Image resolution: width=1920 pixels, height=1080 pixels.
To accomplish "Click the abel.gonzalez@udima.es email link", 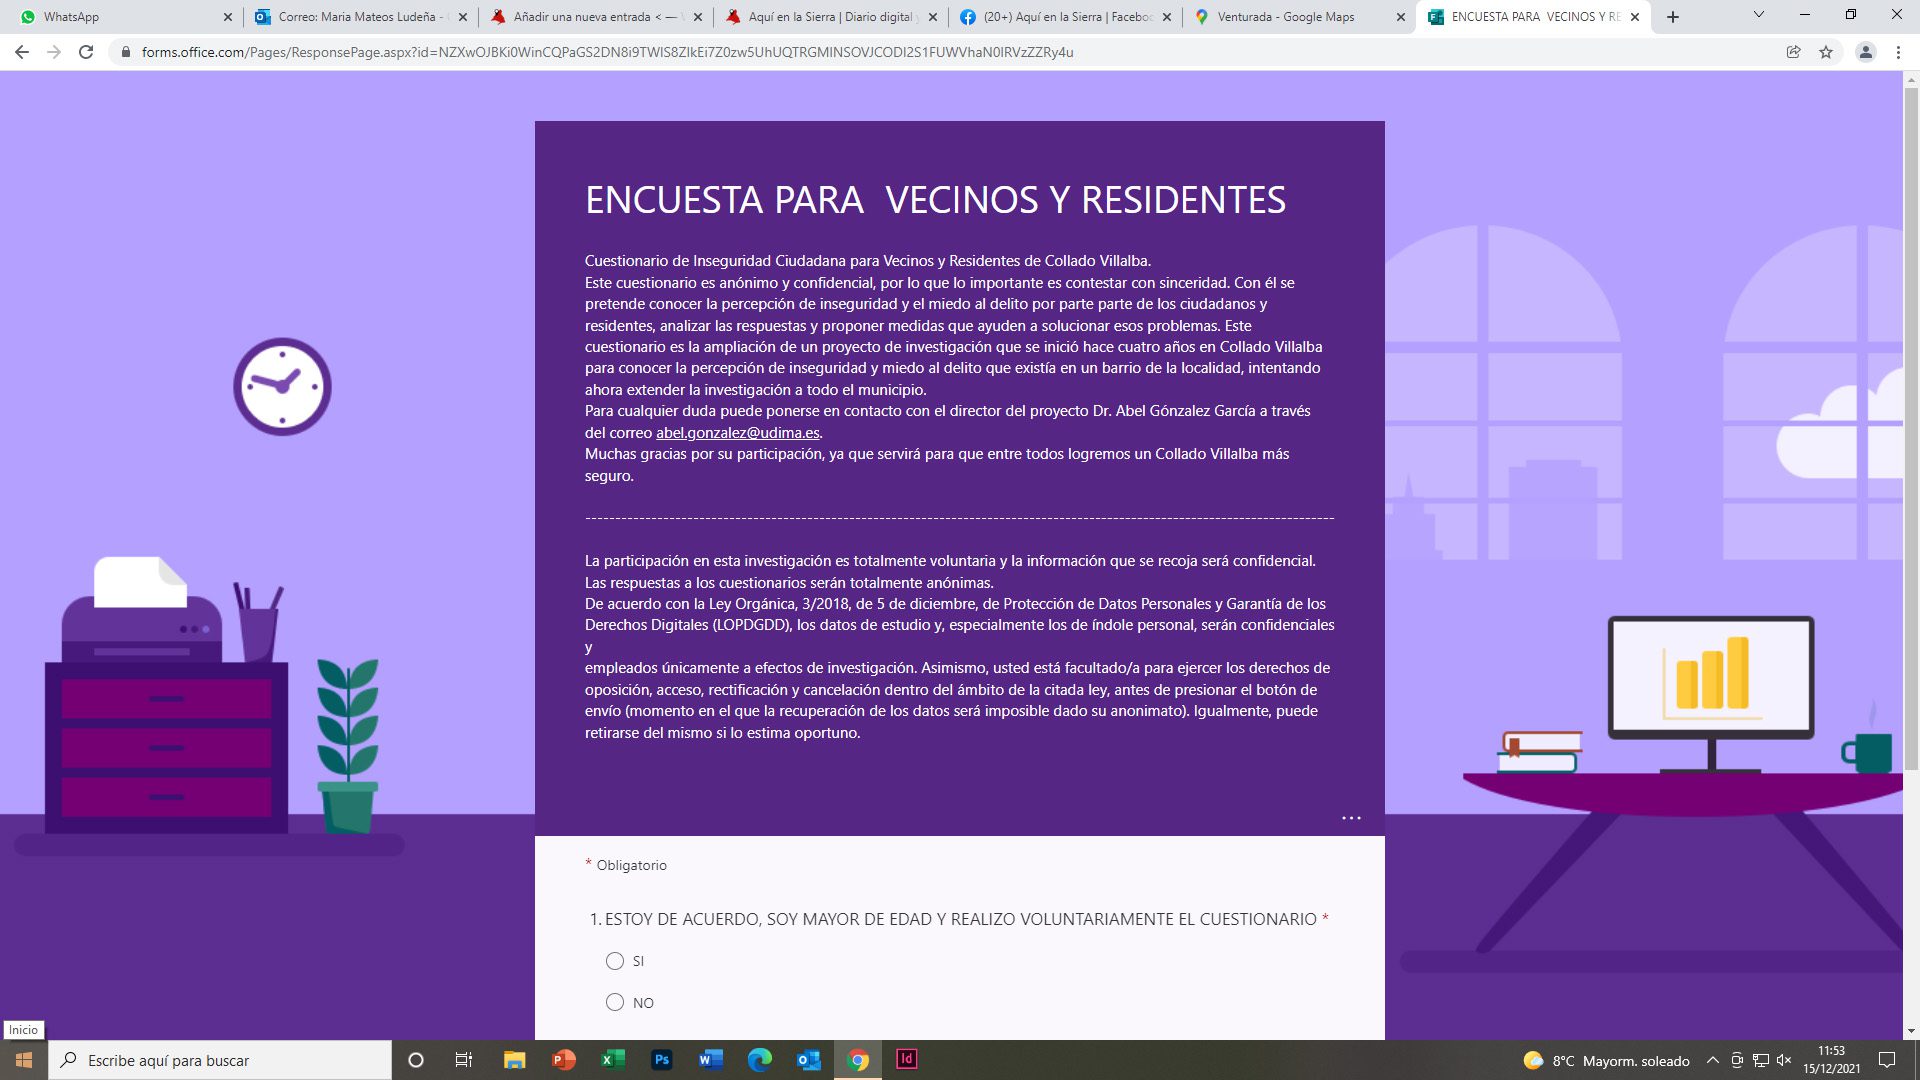I will [737, 433].
